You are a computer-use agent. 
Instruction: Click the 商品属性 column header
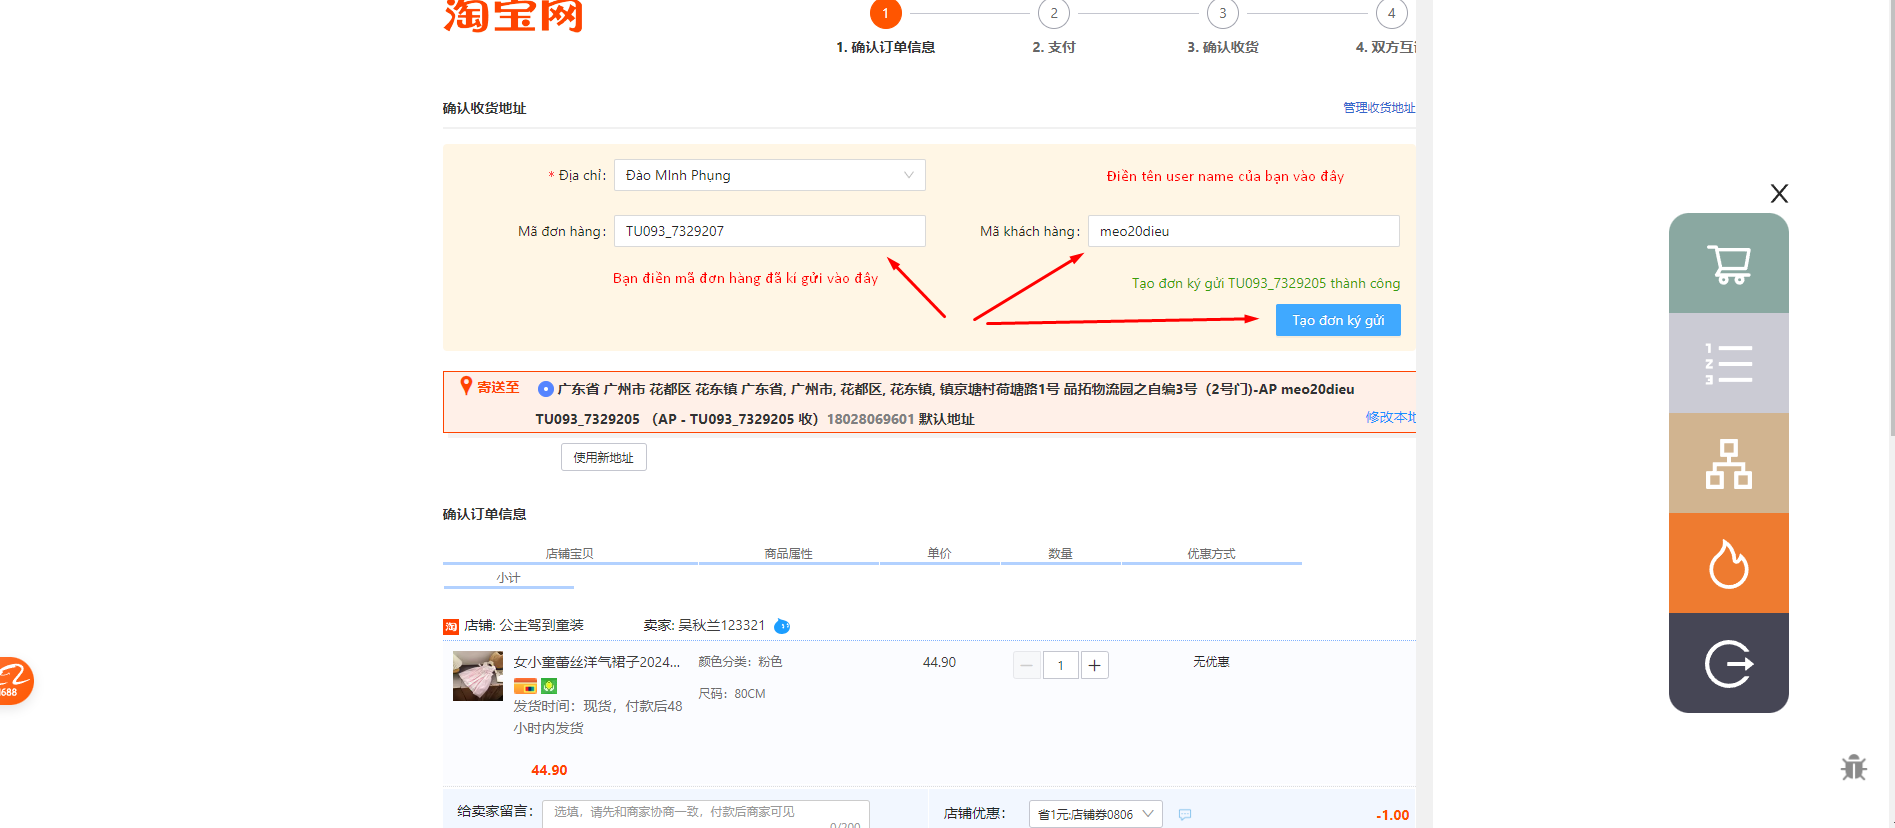tap(789, 554)
